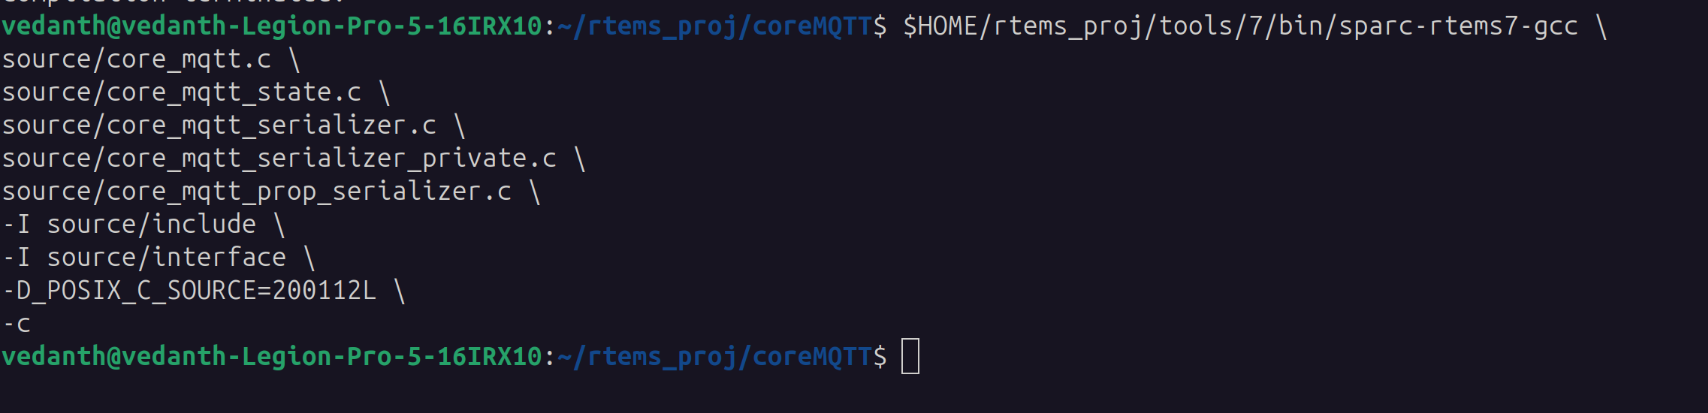The height and width of the screenshot is (413, 1708).
Task: Click the block cursor at the empty prompt
Action: [x=910, y=357]
